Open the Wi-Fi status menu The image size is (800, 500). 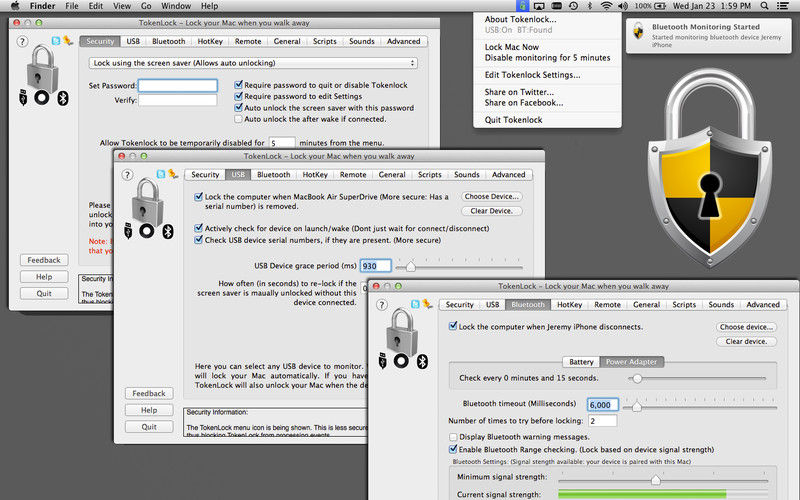(x=606, y=6)
